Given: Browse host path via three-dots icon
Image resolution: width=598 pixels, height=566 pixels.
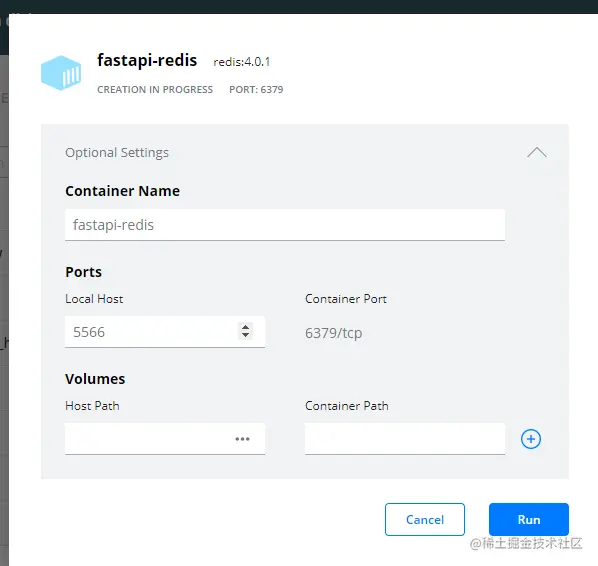Looking at the screenshot, I should (x=242, y=439).
